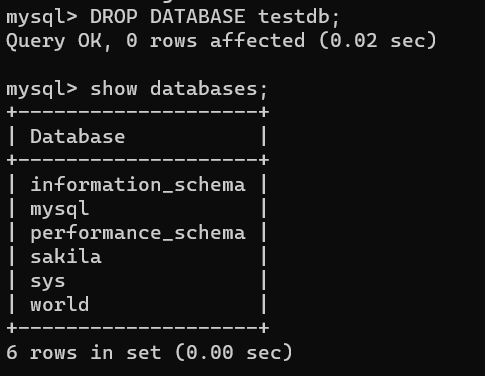Image resolution: width=485 pixels, height=376 pixels.
Task: Click the performance_schema row
Action: click(138, 233)
